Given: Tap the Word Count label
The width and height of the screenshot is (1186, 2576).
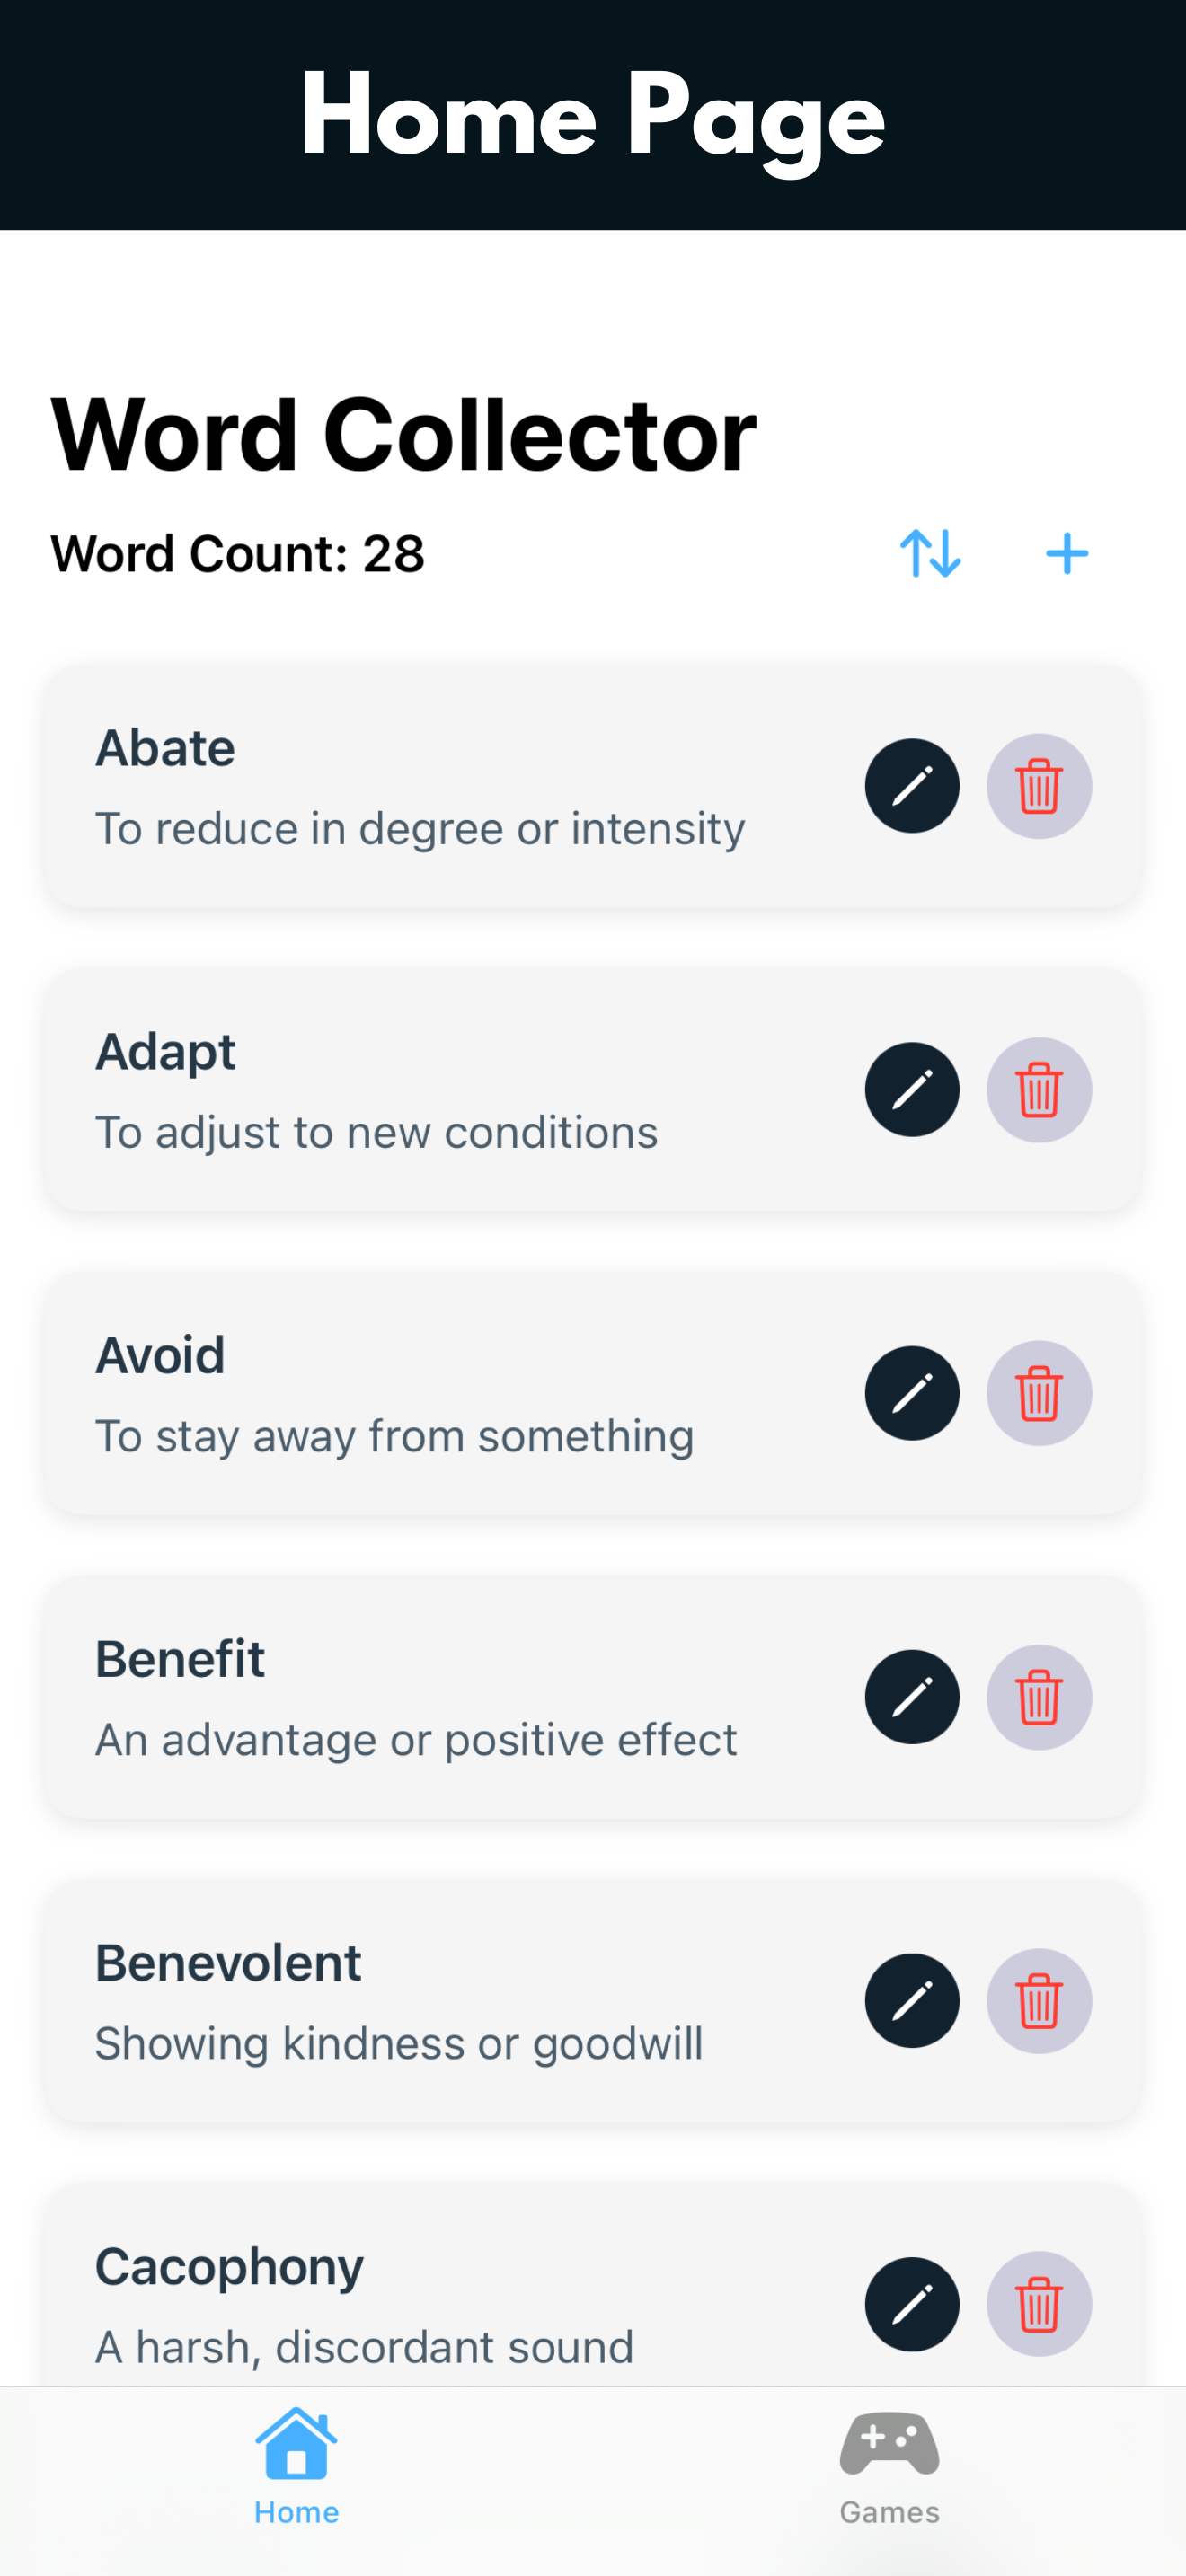Looking at the screenshot, I should click(238, 554).
